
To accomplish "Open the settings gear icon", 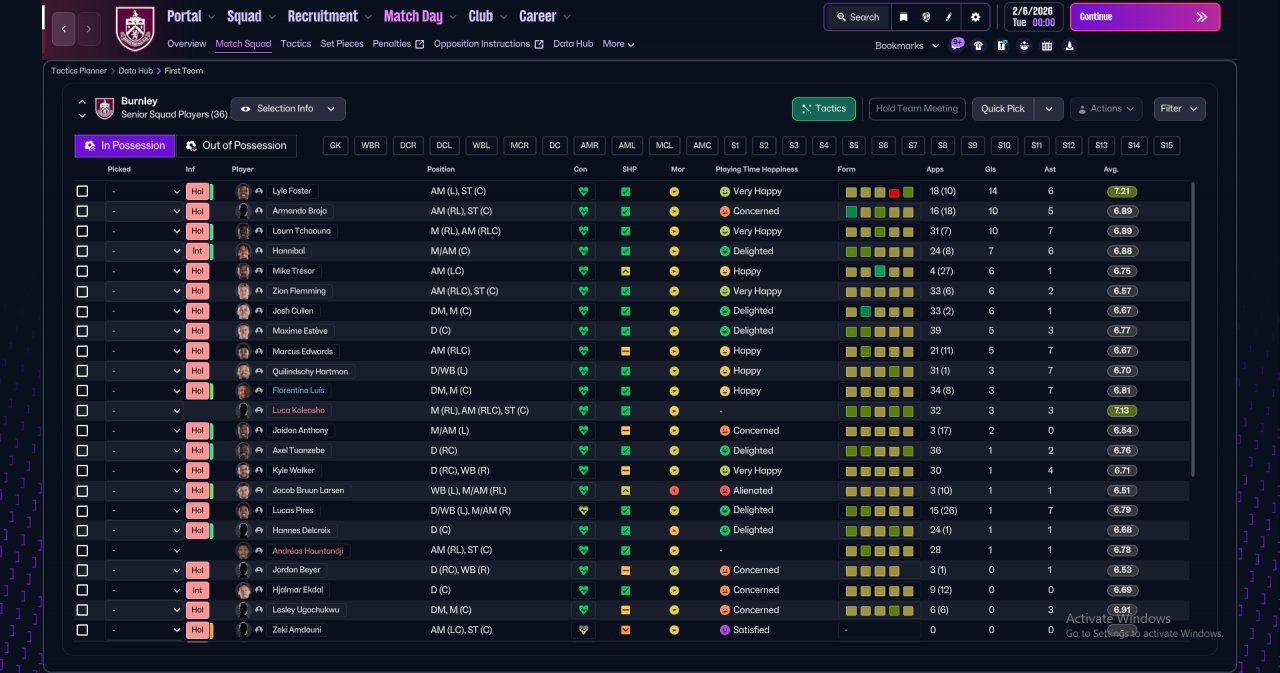I will tap(975, 17).
